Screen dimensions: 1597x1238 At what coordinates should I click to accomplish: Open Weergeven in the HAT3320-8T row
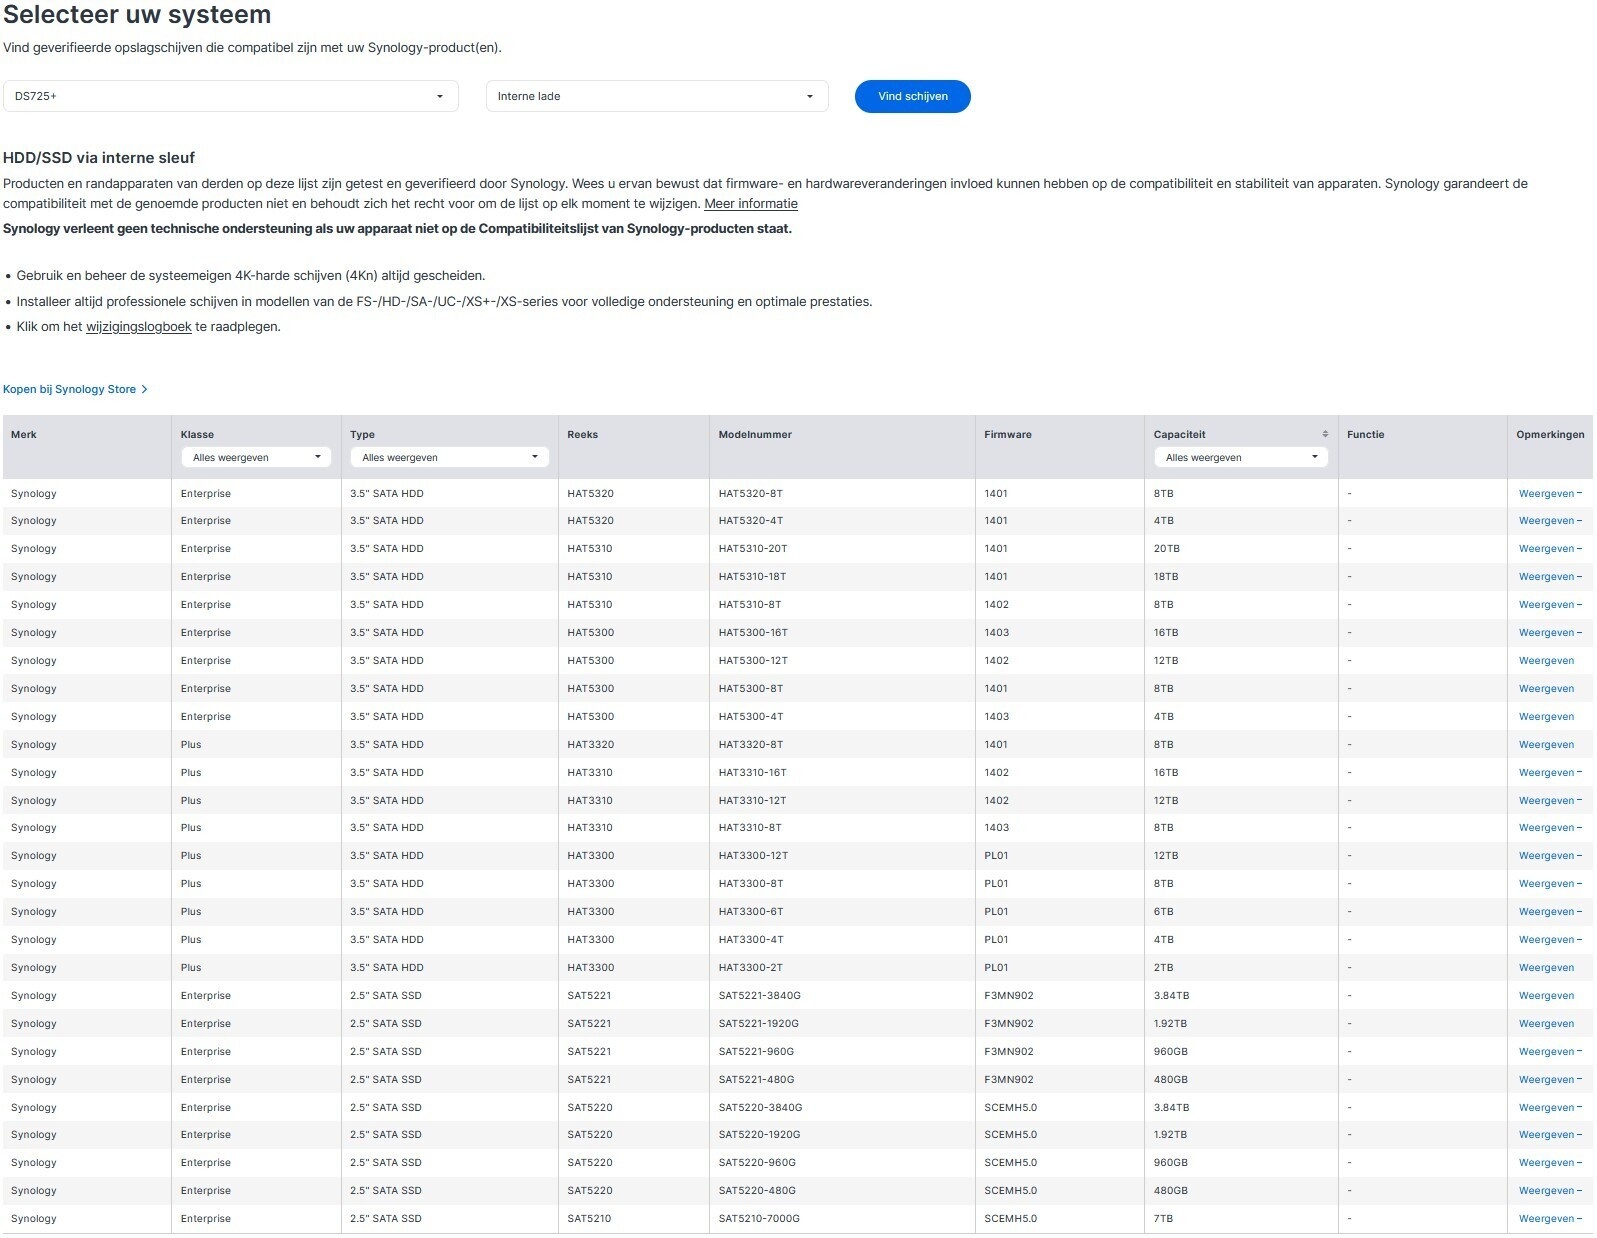coord(1546,745)
